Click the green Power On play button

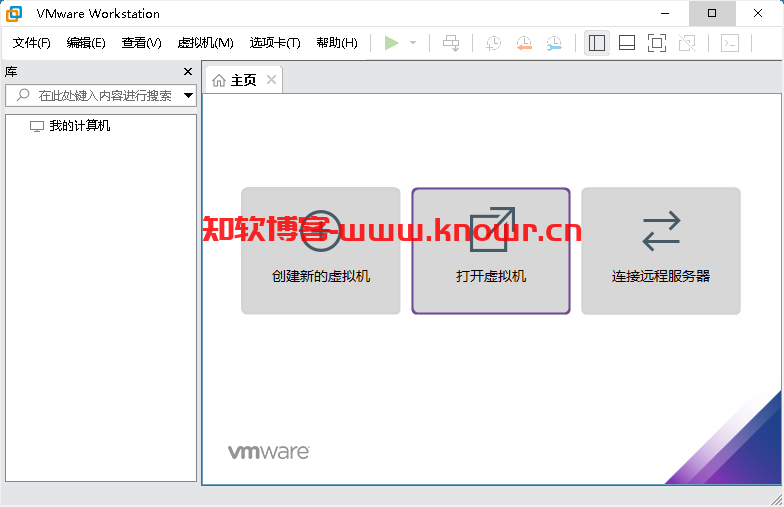coord(392,43)
